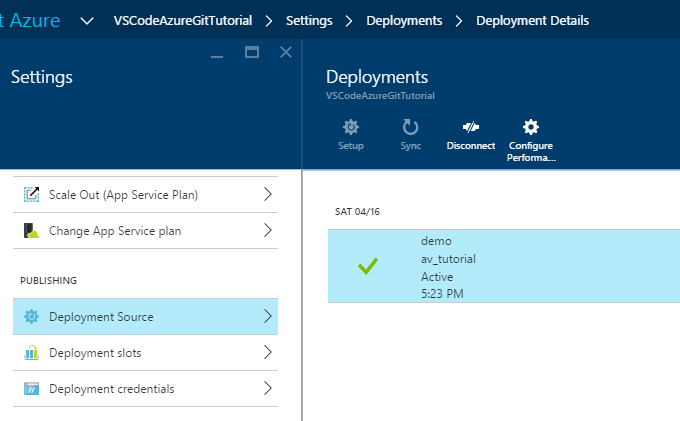Expand Deployment Source chevron
680x421 pixels.
pyautogui.click(x=268, y=317)
